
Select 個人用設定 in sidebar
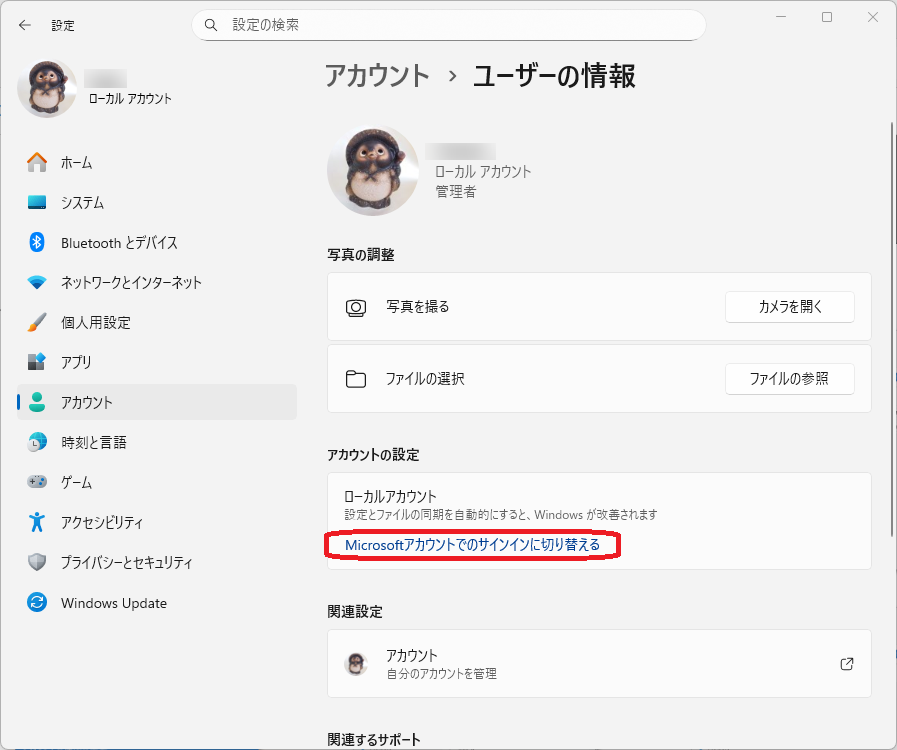click(x=157, y=323)
